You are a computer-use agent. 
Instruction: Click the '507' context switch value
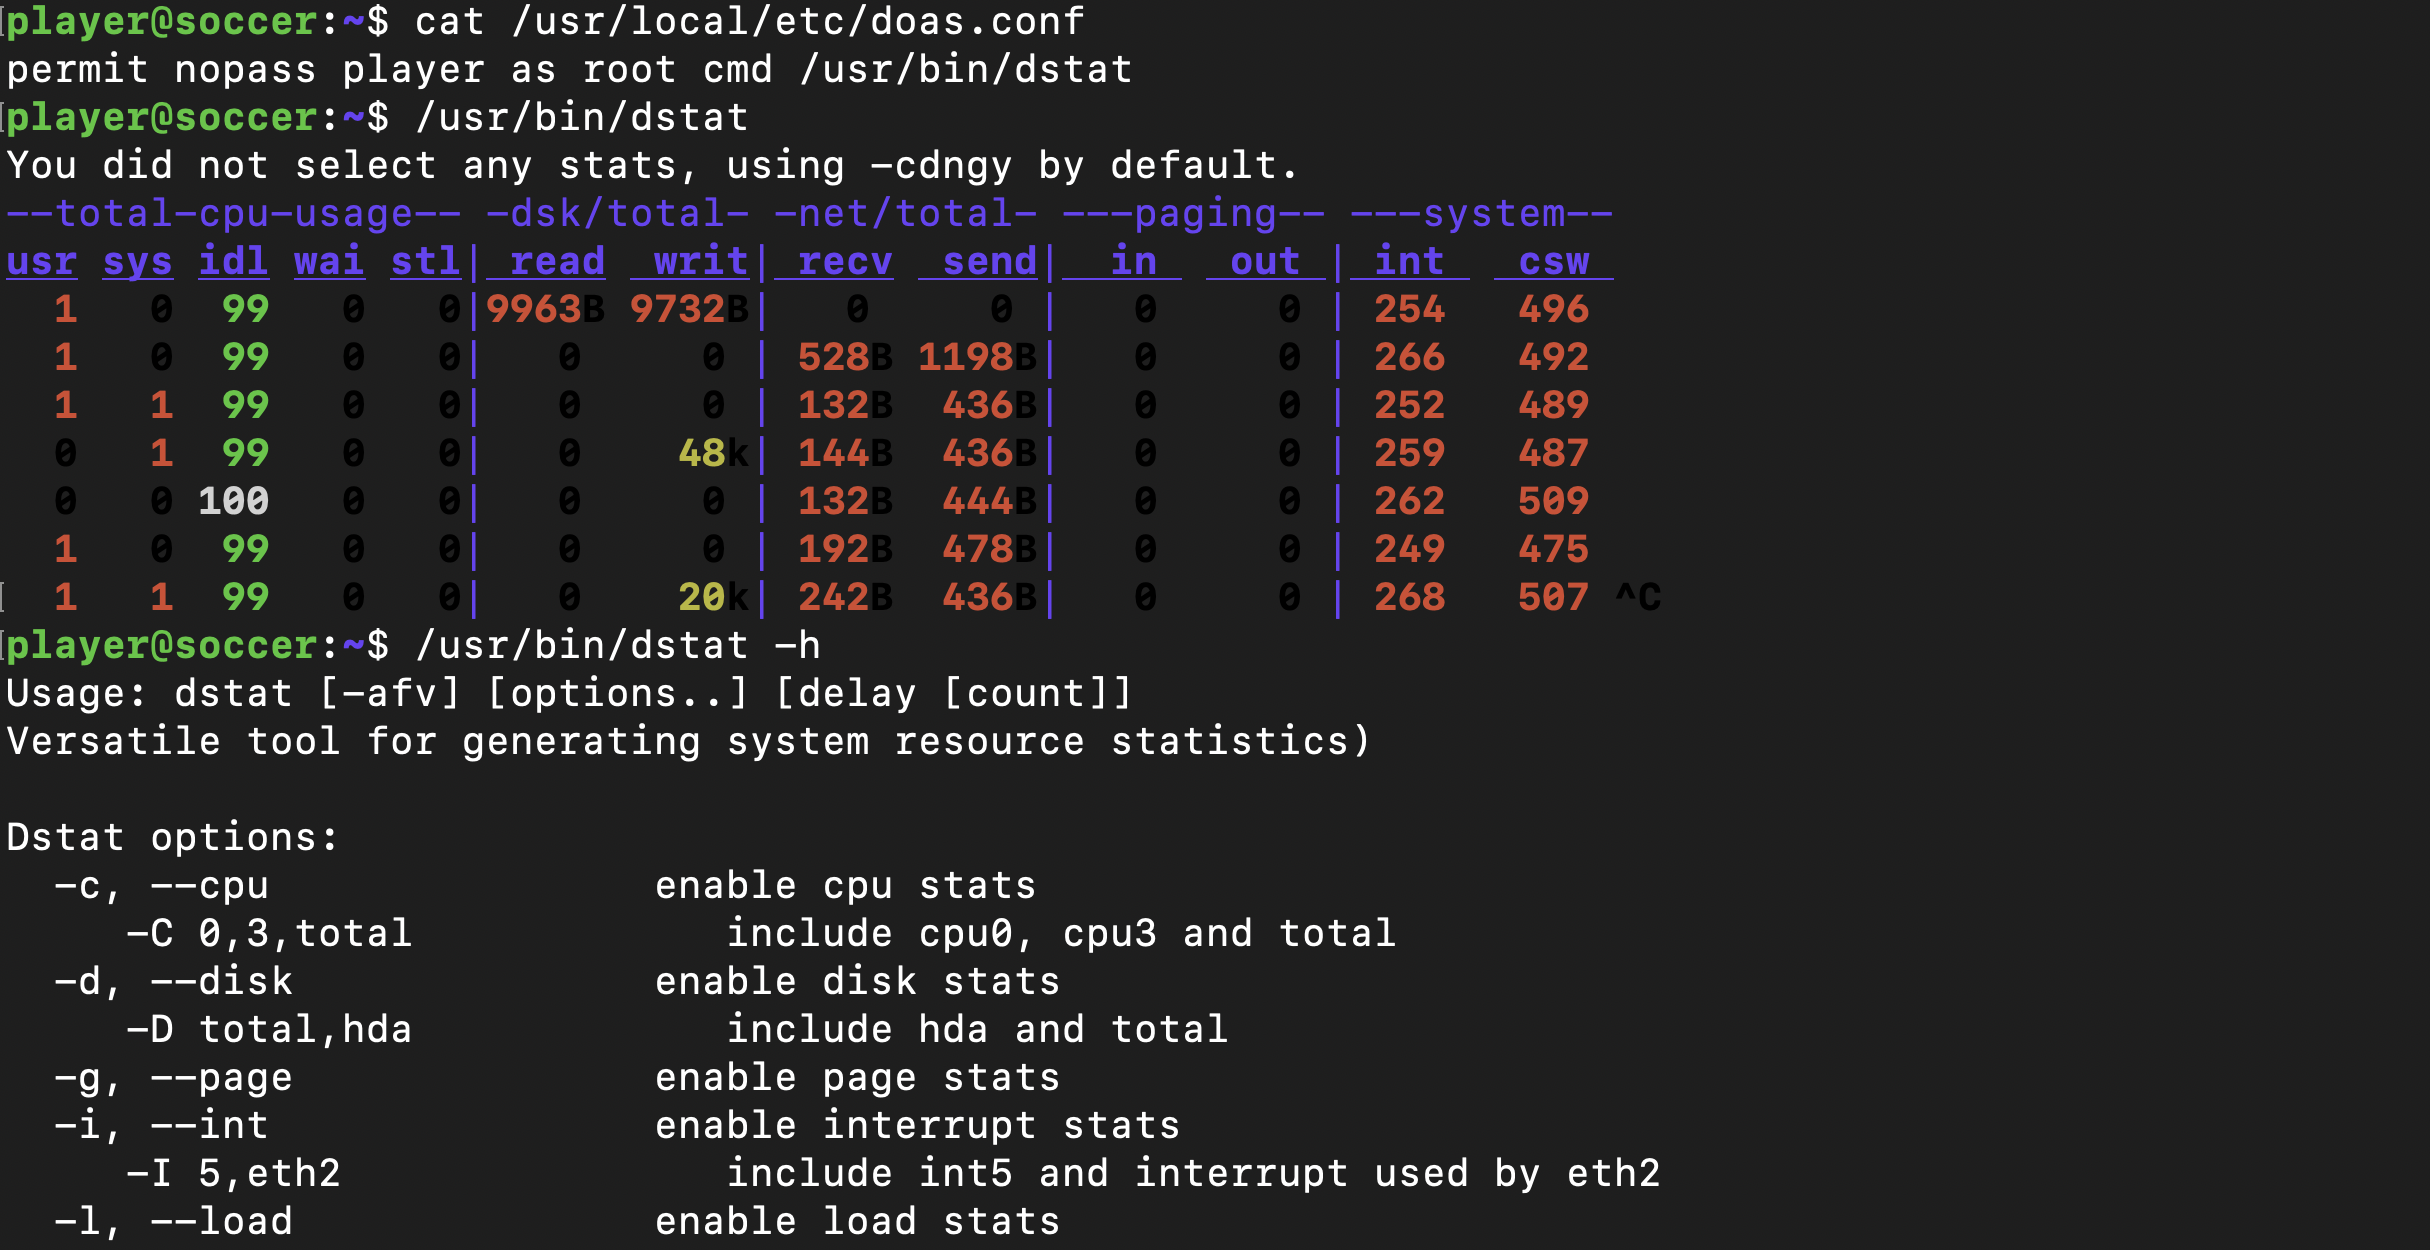tap(1554, 597)
